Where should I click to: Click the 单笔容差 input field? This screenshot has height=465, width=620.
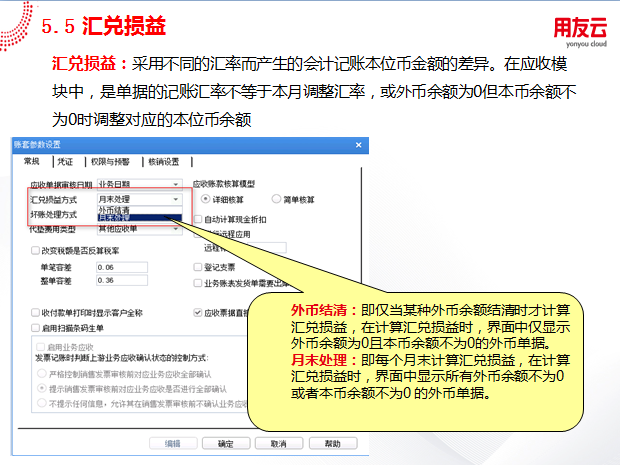tap(124, 268)
